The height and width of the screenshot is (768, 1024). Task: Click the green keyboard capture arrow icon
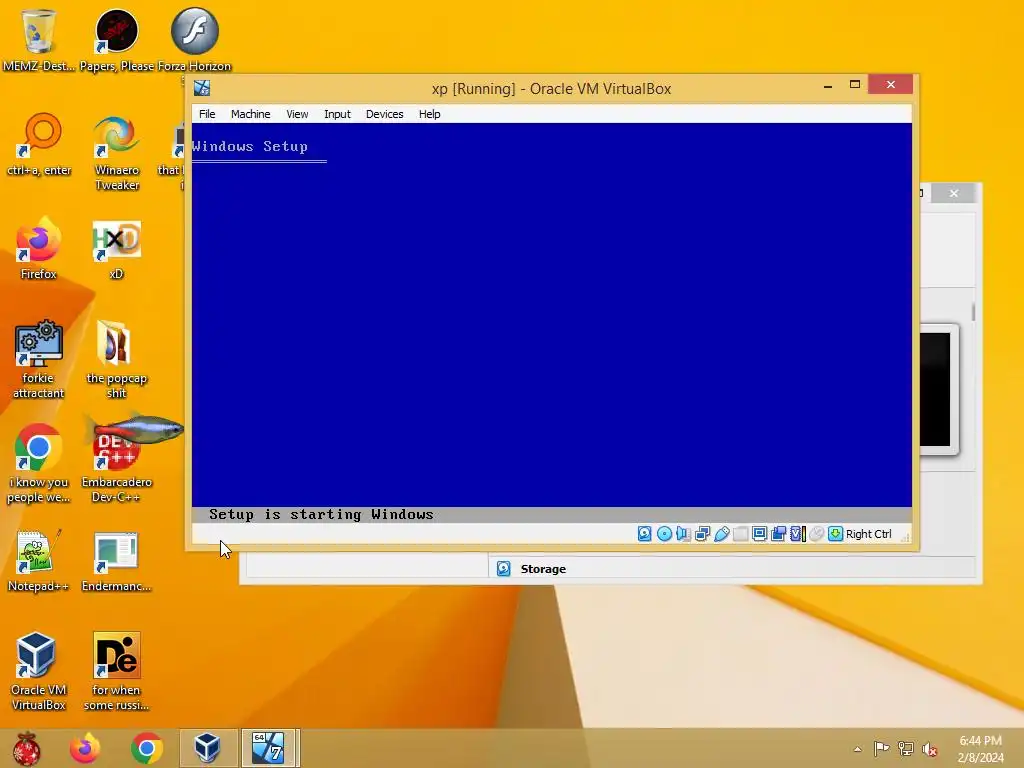[835, 534]
